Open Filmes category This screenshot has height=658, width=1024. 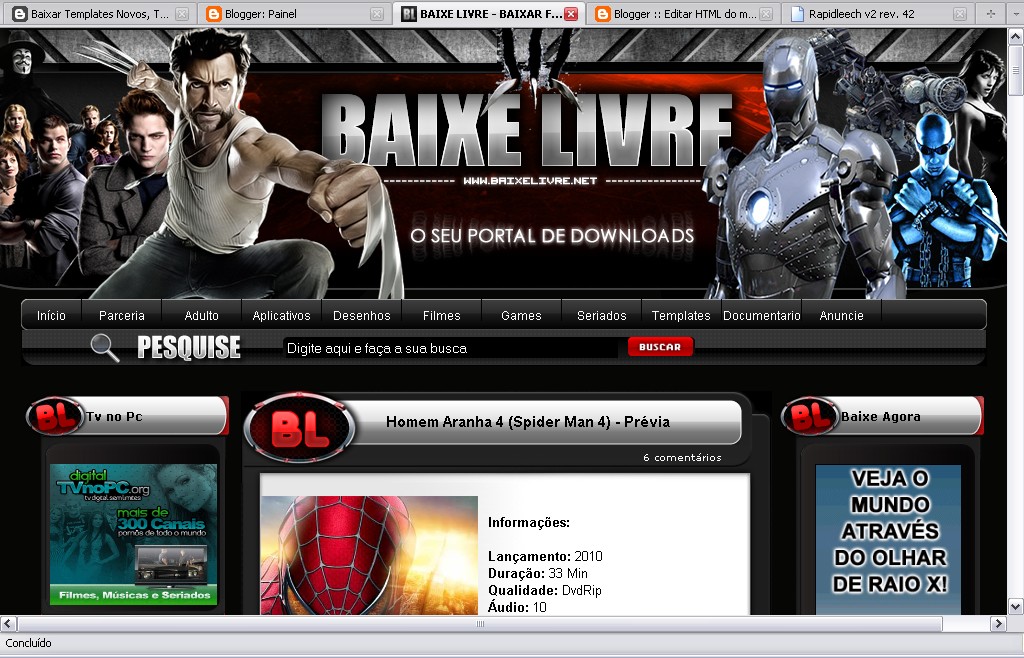pyautogui.click(x=441, y=315)
